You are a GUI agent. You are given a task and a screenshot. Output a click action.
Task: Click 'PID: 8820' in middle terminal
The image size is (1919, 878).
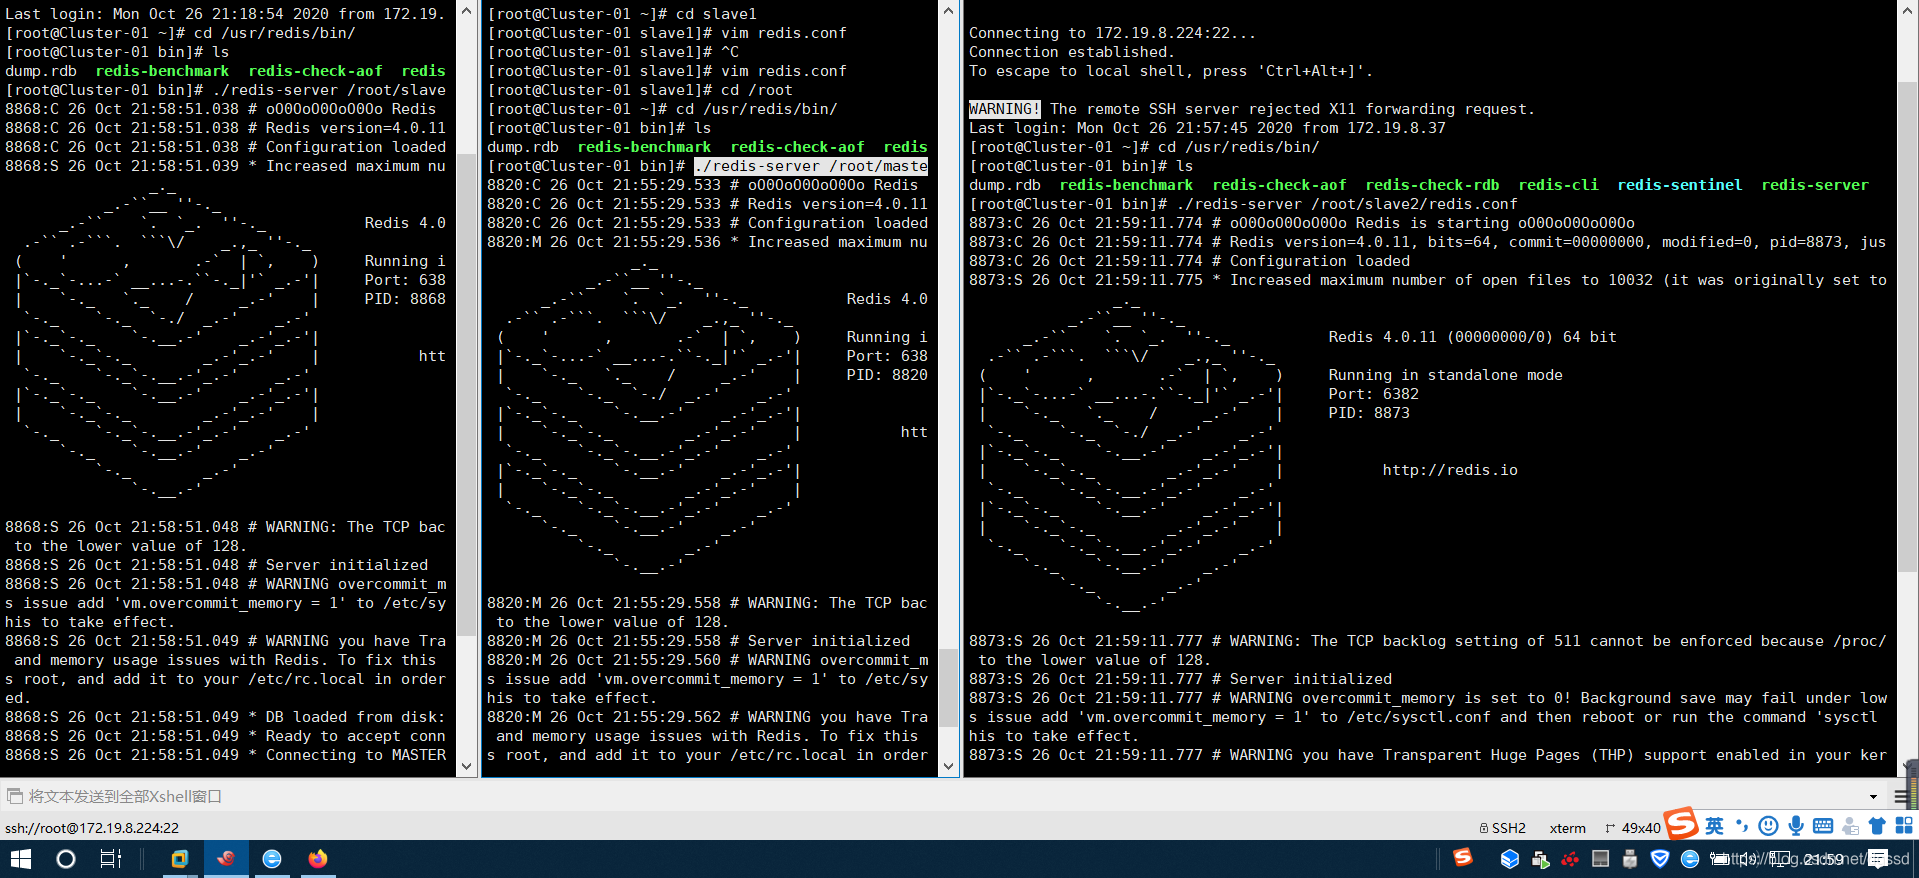pos(887,375)
